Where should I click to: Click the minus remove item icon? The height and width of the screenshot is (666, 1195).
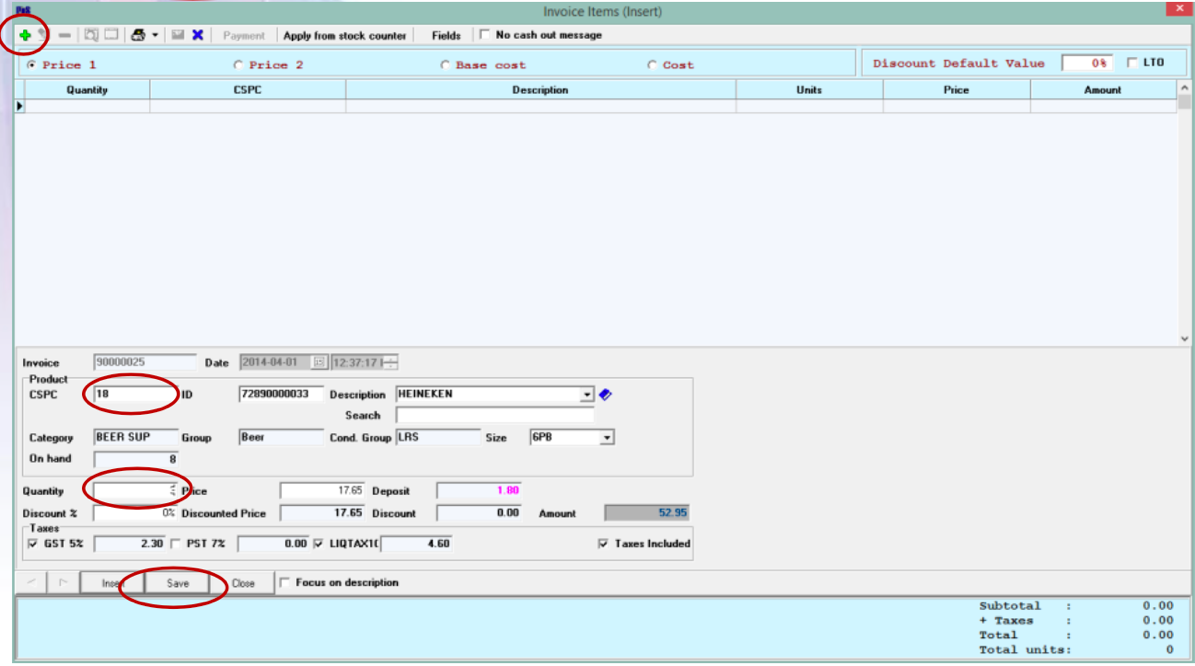(x=65, y=35)
